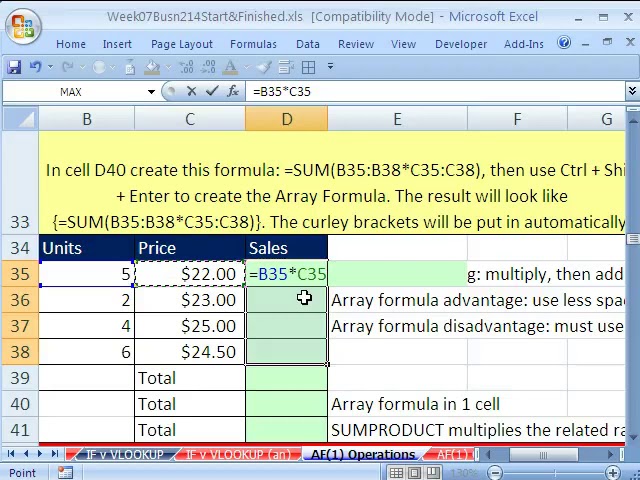Open the Review ribbon tab
This screenshot has width=640, height=480.
(x=356, y=44)
